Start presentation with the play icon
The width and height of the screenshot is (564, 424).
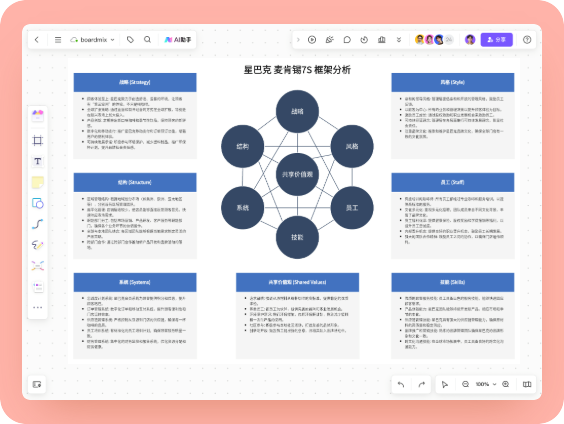coord(312,40)
